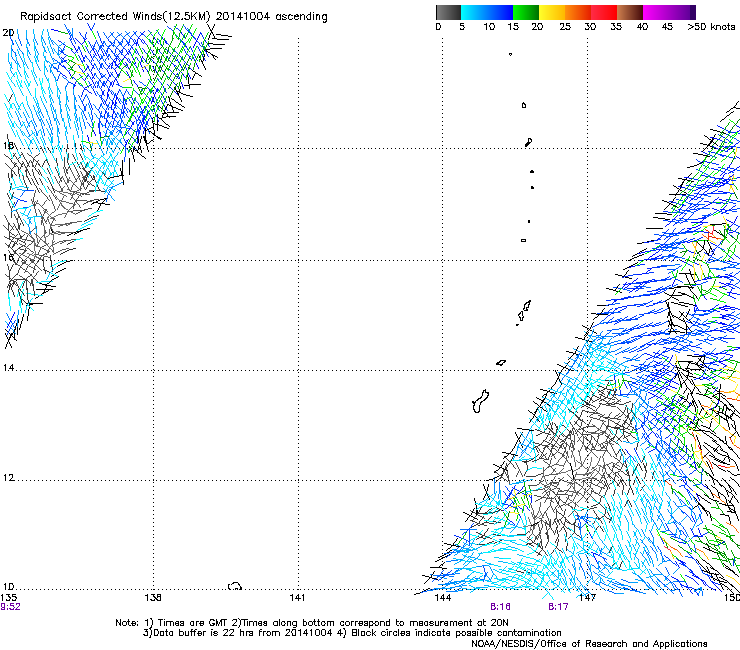Click the '>50 knots' legend label
The width and height of the screenshot is (740, 650).
point(711,26)
